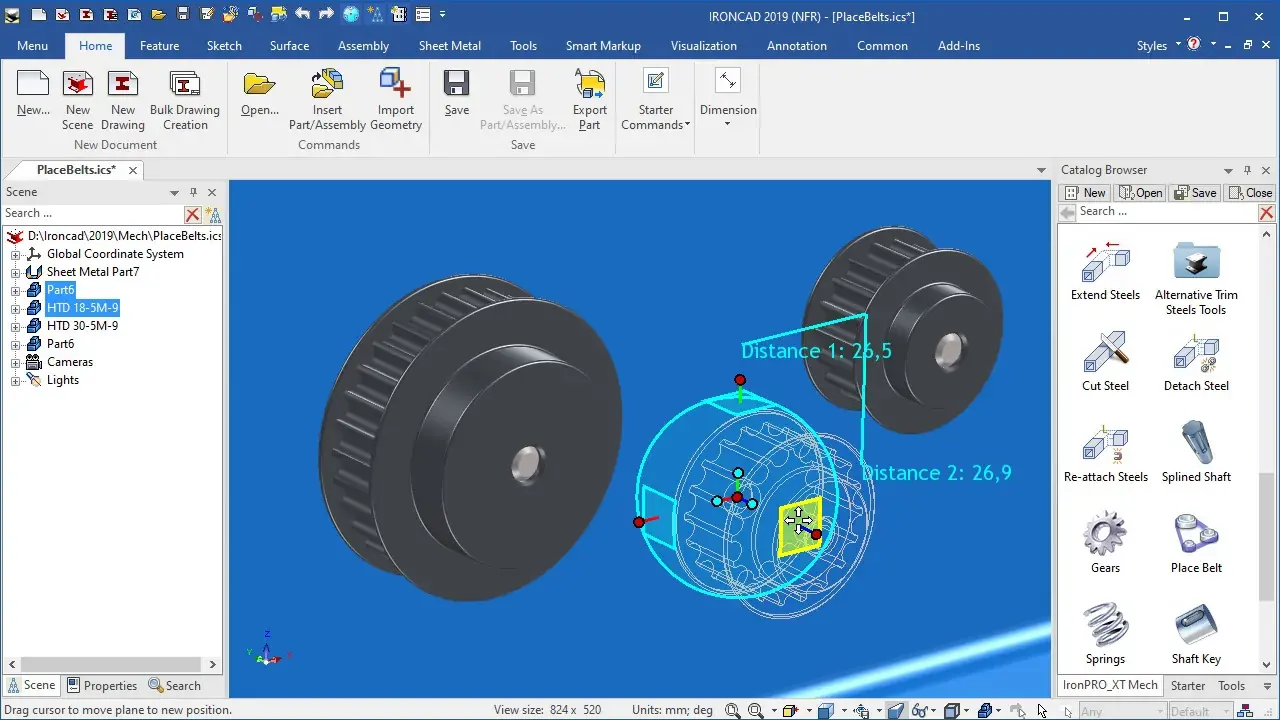1280x720 pixels.
Task: Expand Global Coordinate System tree node
Action: coord(16,254)
